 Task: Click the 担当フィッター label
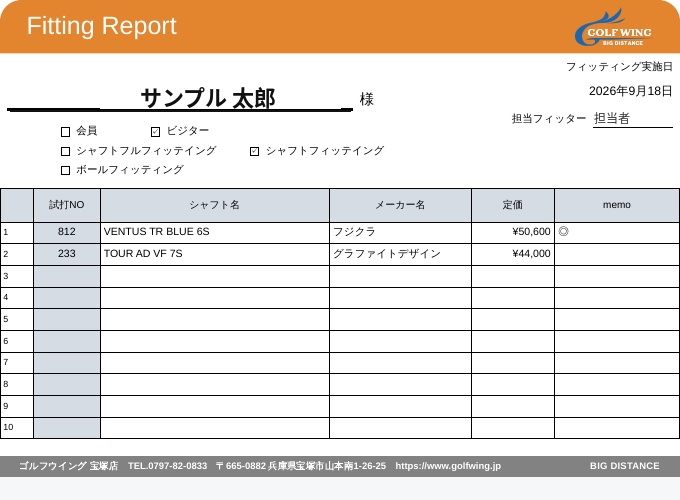549,119
